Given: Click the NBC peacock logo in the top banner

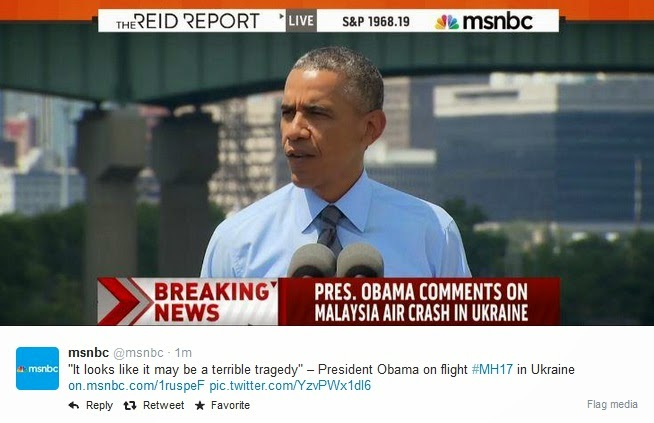Looking at the screenshot, I should click(x=447, y=22).
